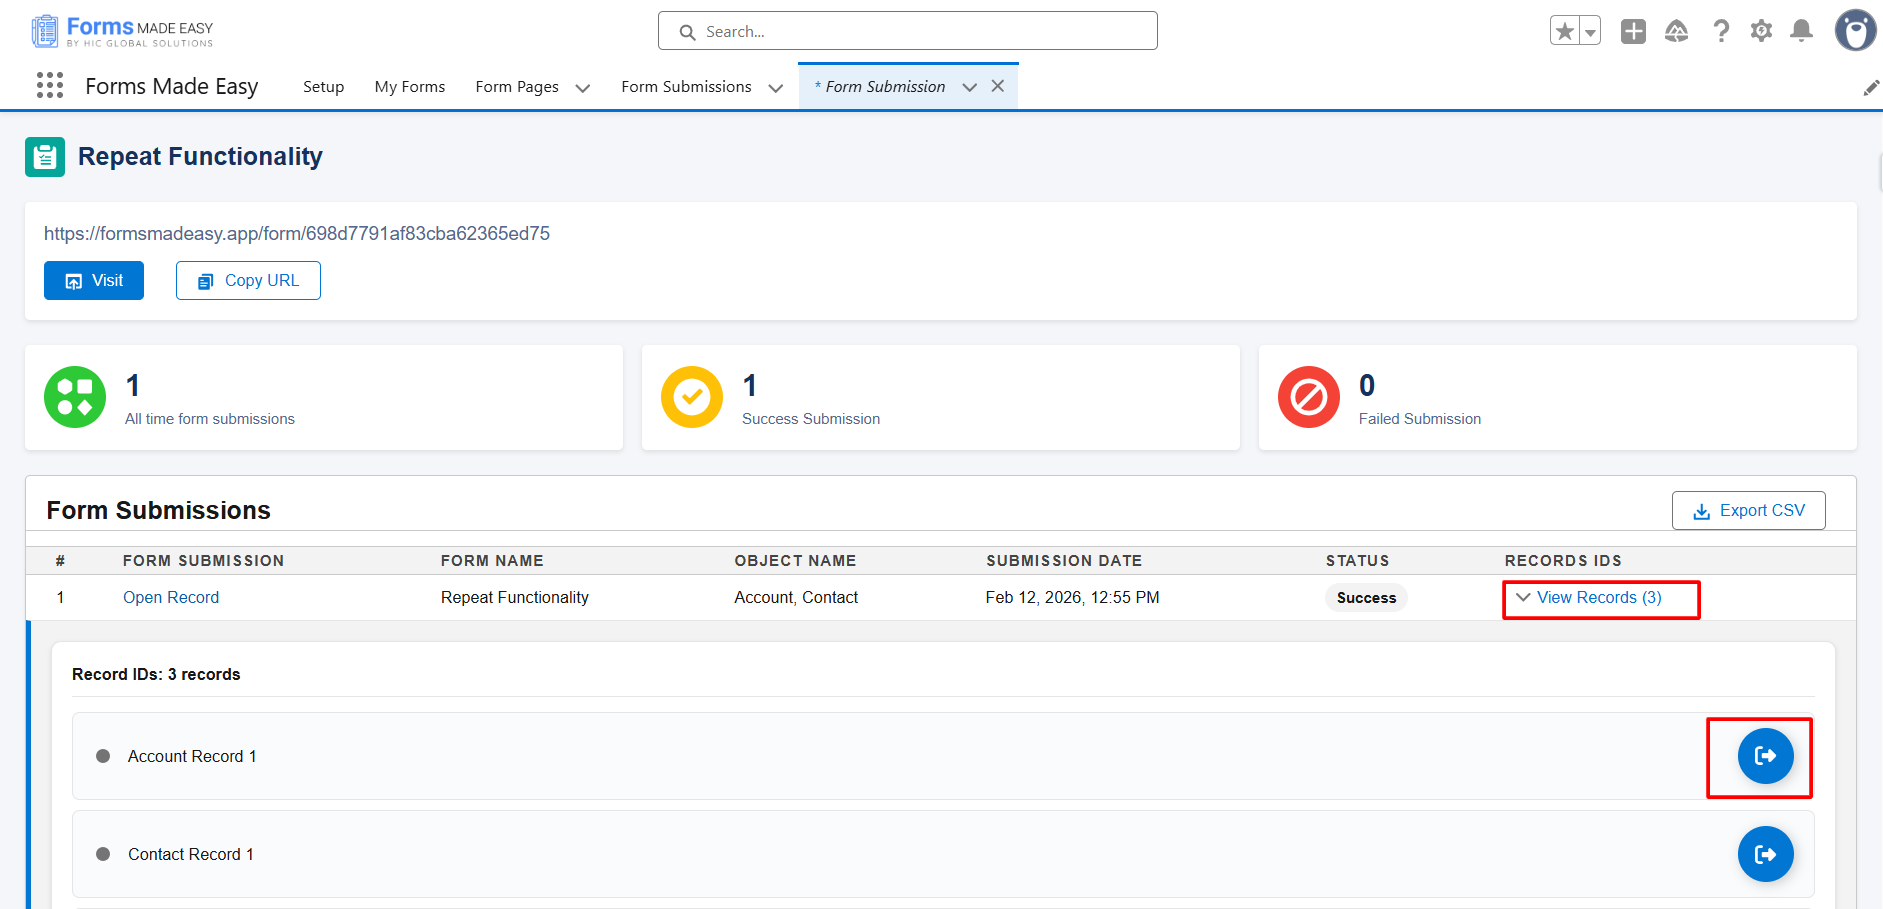Image resolution: width=1883 pixels, height=909 pixels.
Task: Click the pencil edit icon in navigation bar
Action: [x=1871, y=88]
